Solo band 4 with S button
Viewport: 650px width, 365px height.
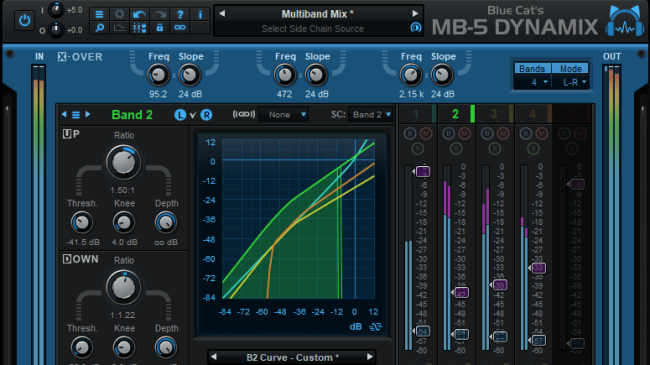(x=533, y=148)
